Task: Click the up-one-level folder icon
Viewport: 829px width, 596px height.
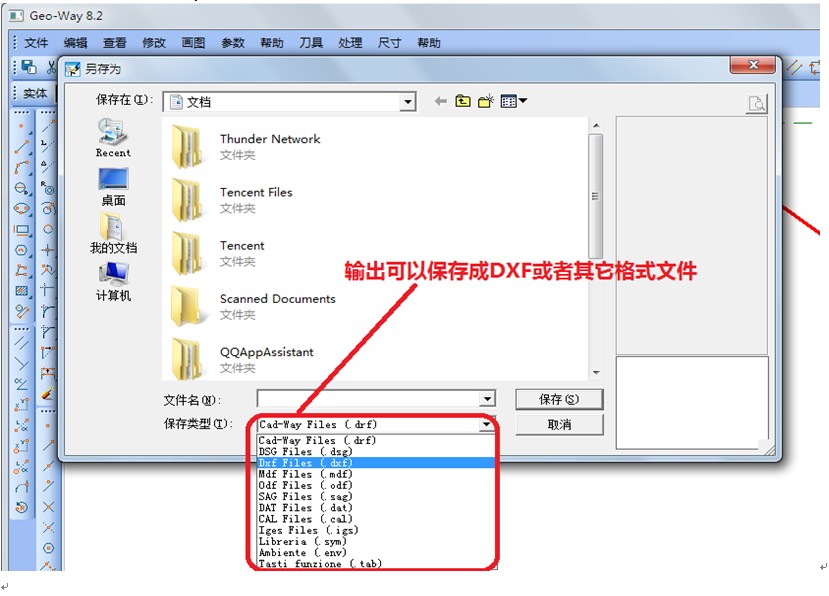Action: pyautogui.click(x=463, y=101)
